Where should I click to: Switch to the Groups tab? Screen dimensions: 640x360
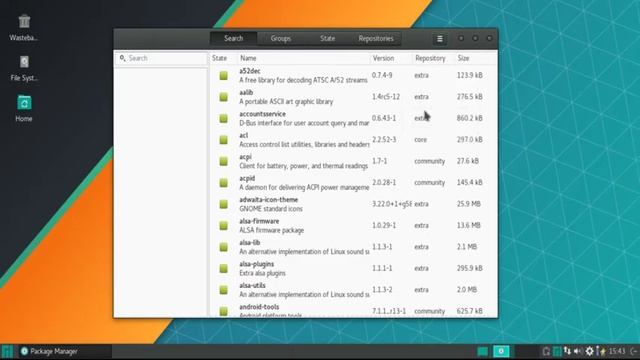(x=281, y=38)
